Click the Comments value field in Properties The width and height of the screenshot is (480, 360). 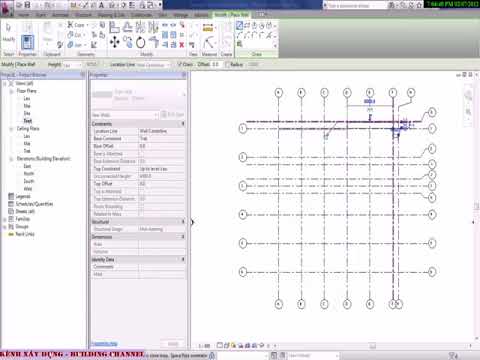coord(162,267)
